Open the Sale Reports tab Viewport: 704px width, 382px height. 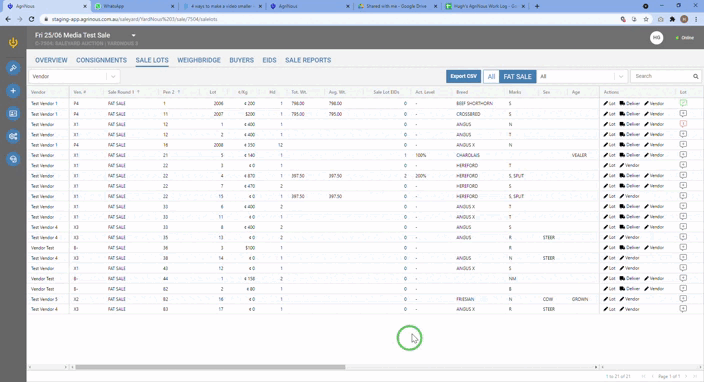[308, 60]
